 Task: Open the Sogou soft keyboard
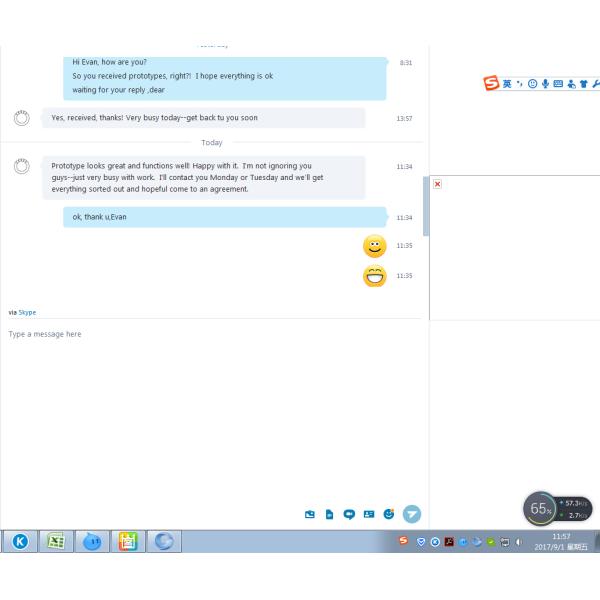[x=557, y=84]
